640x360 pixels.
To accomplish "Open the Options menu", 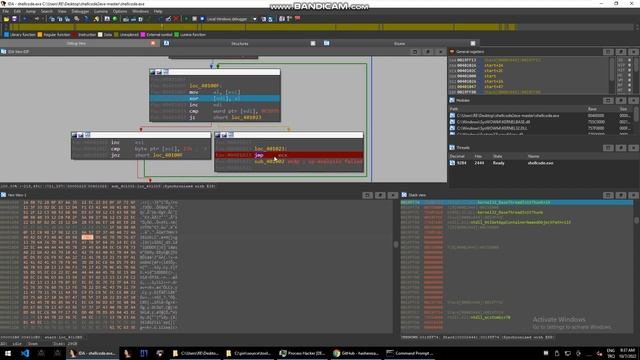I will (x=120, y=11).
